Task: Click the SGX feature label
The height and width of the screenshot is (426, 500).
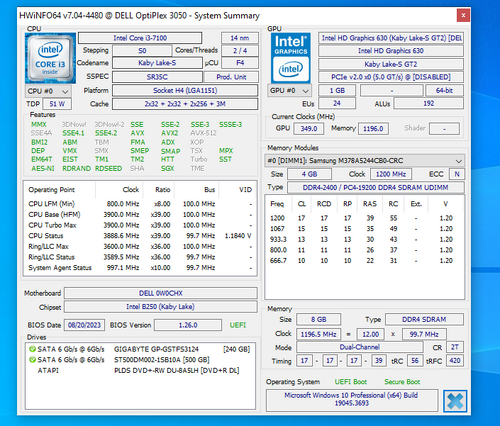Action: [x=167, y=169]
